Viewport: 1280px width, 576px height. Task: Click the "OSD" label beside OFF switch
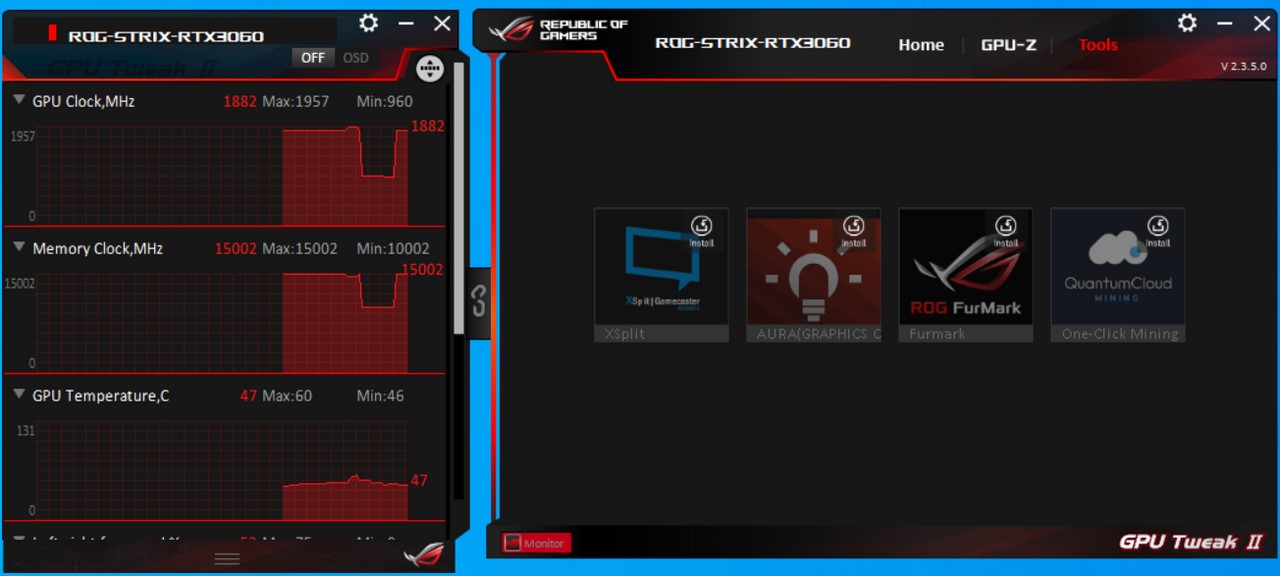click(356, 58)
